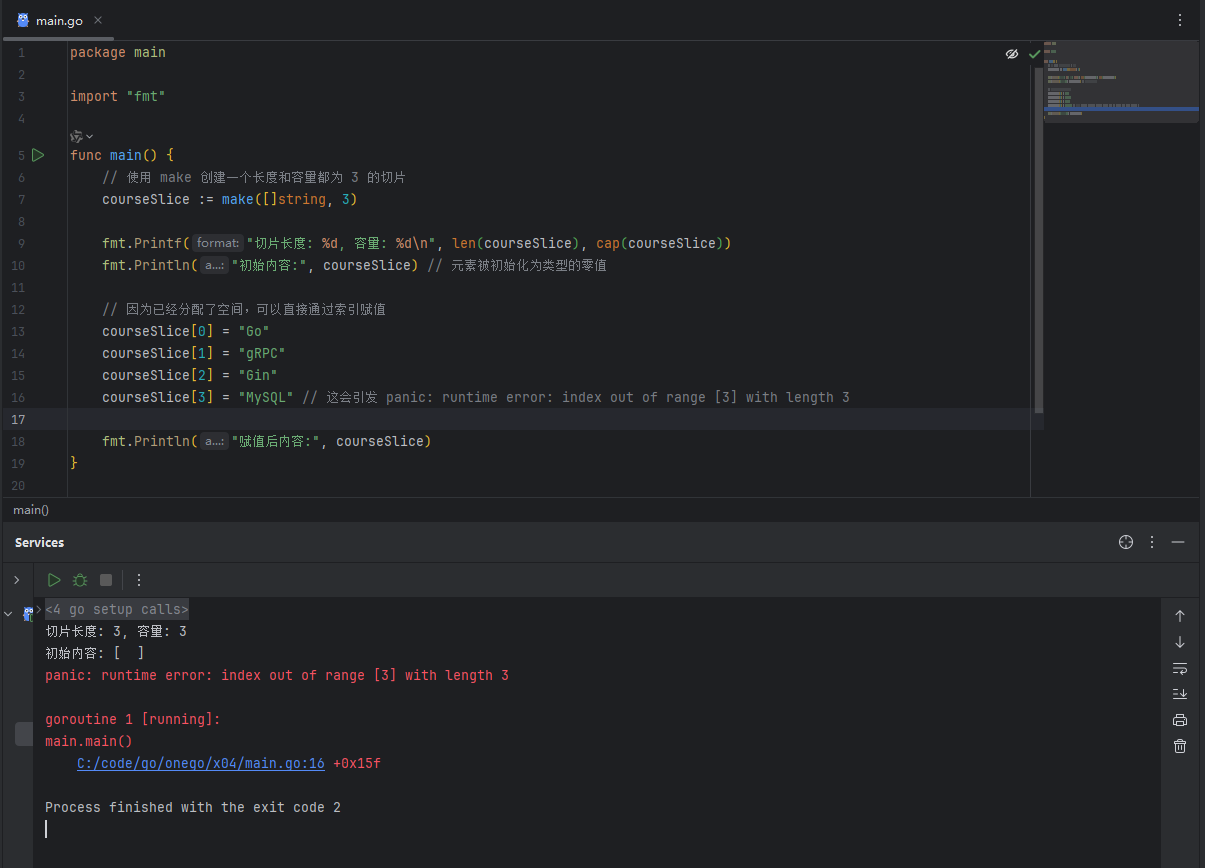Screen dimensions: 1205x868
Task: Click console Up the stack trace arrow
Action: pyautogui.click(x=1180, y=616)
